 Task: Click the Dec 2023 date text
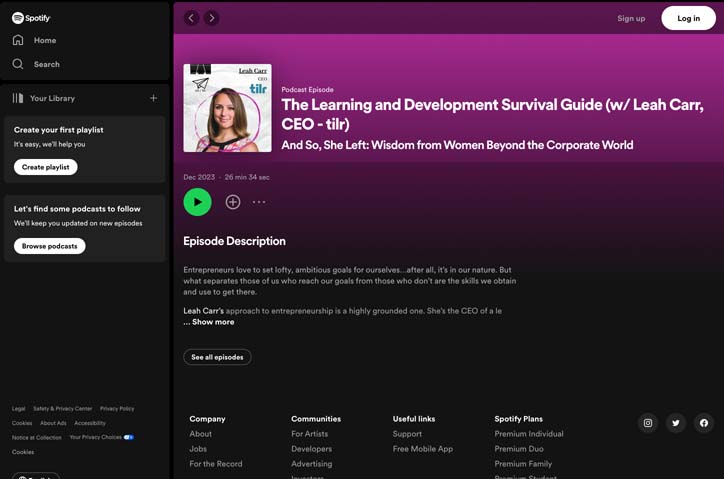click(x=199, y=177)
